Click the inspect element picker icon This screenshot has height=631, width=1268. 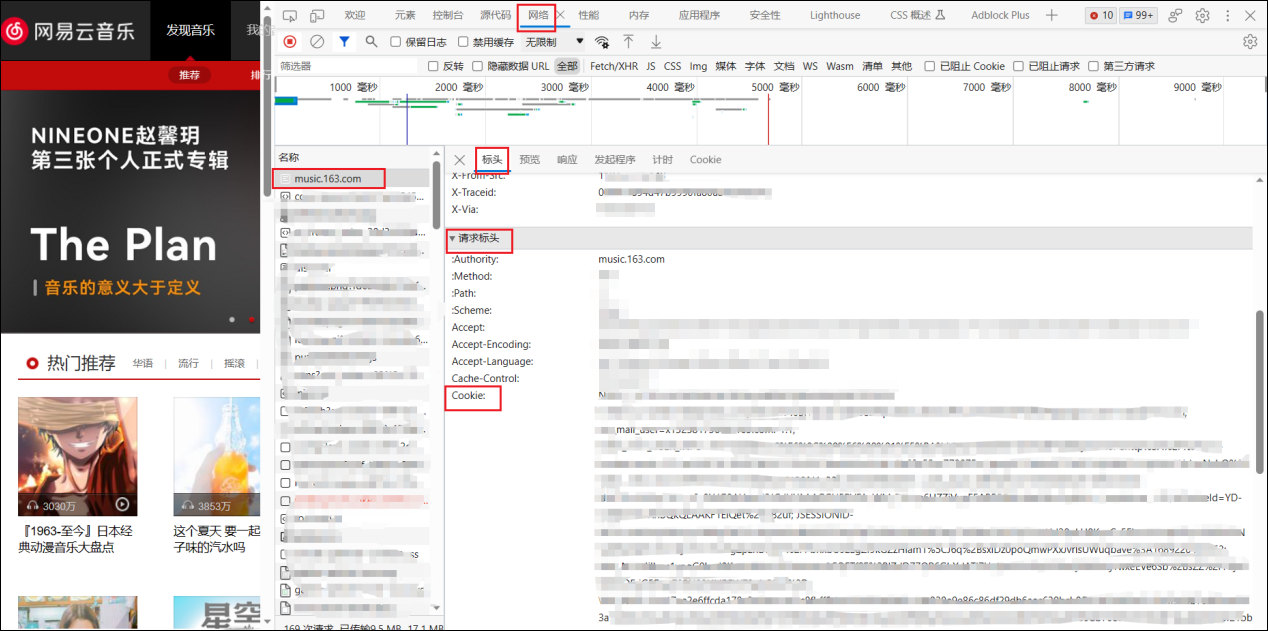[289, 16]
